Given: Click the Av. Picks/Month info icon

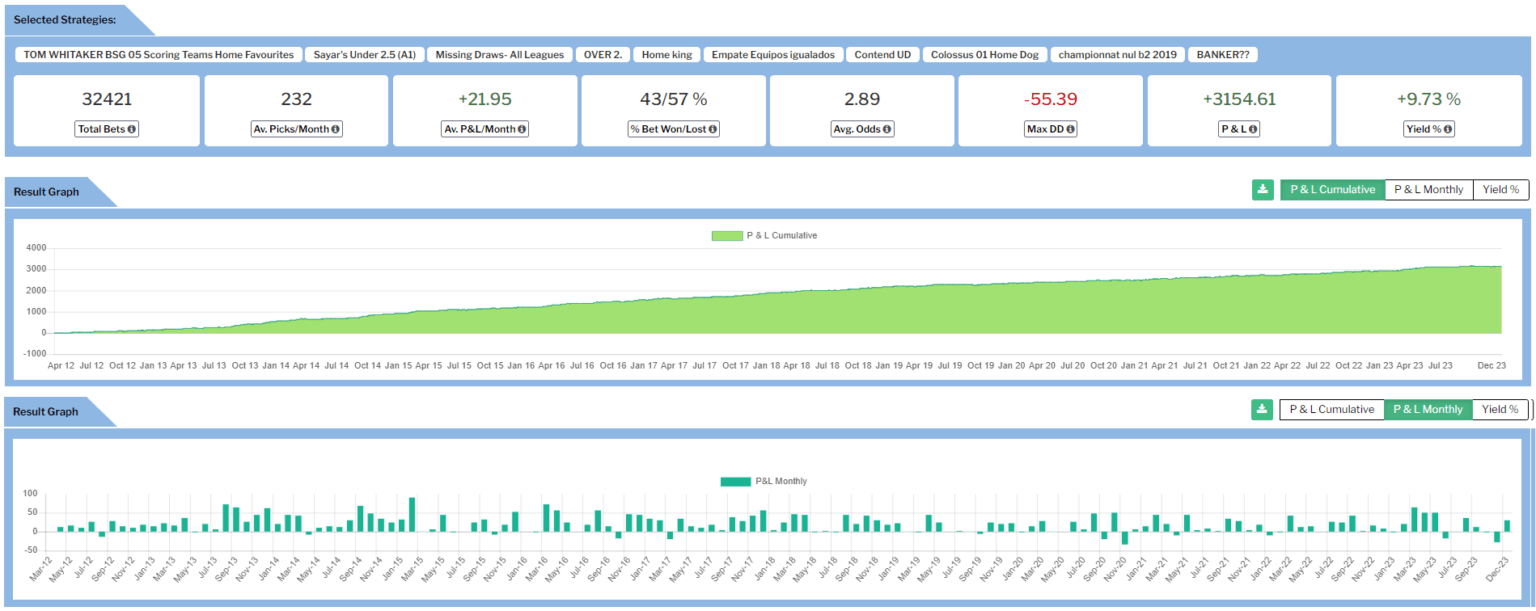Looking at the screenshot, I should point(335,129).
